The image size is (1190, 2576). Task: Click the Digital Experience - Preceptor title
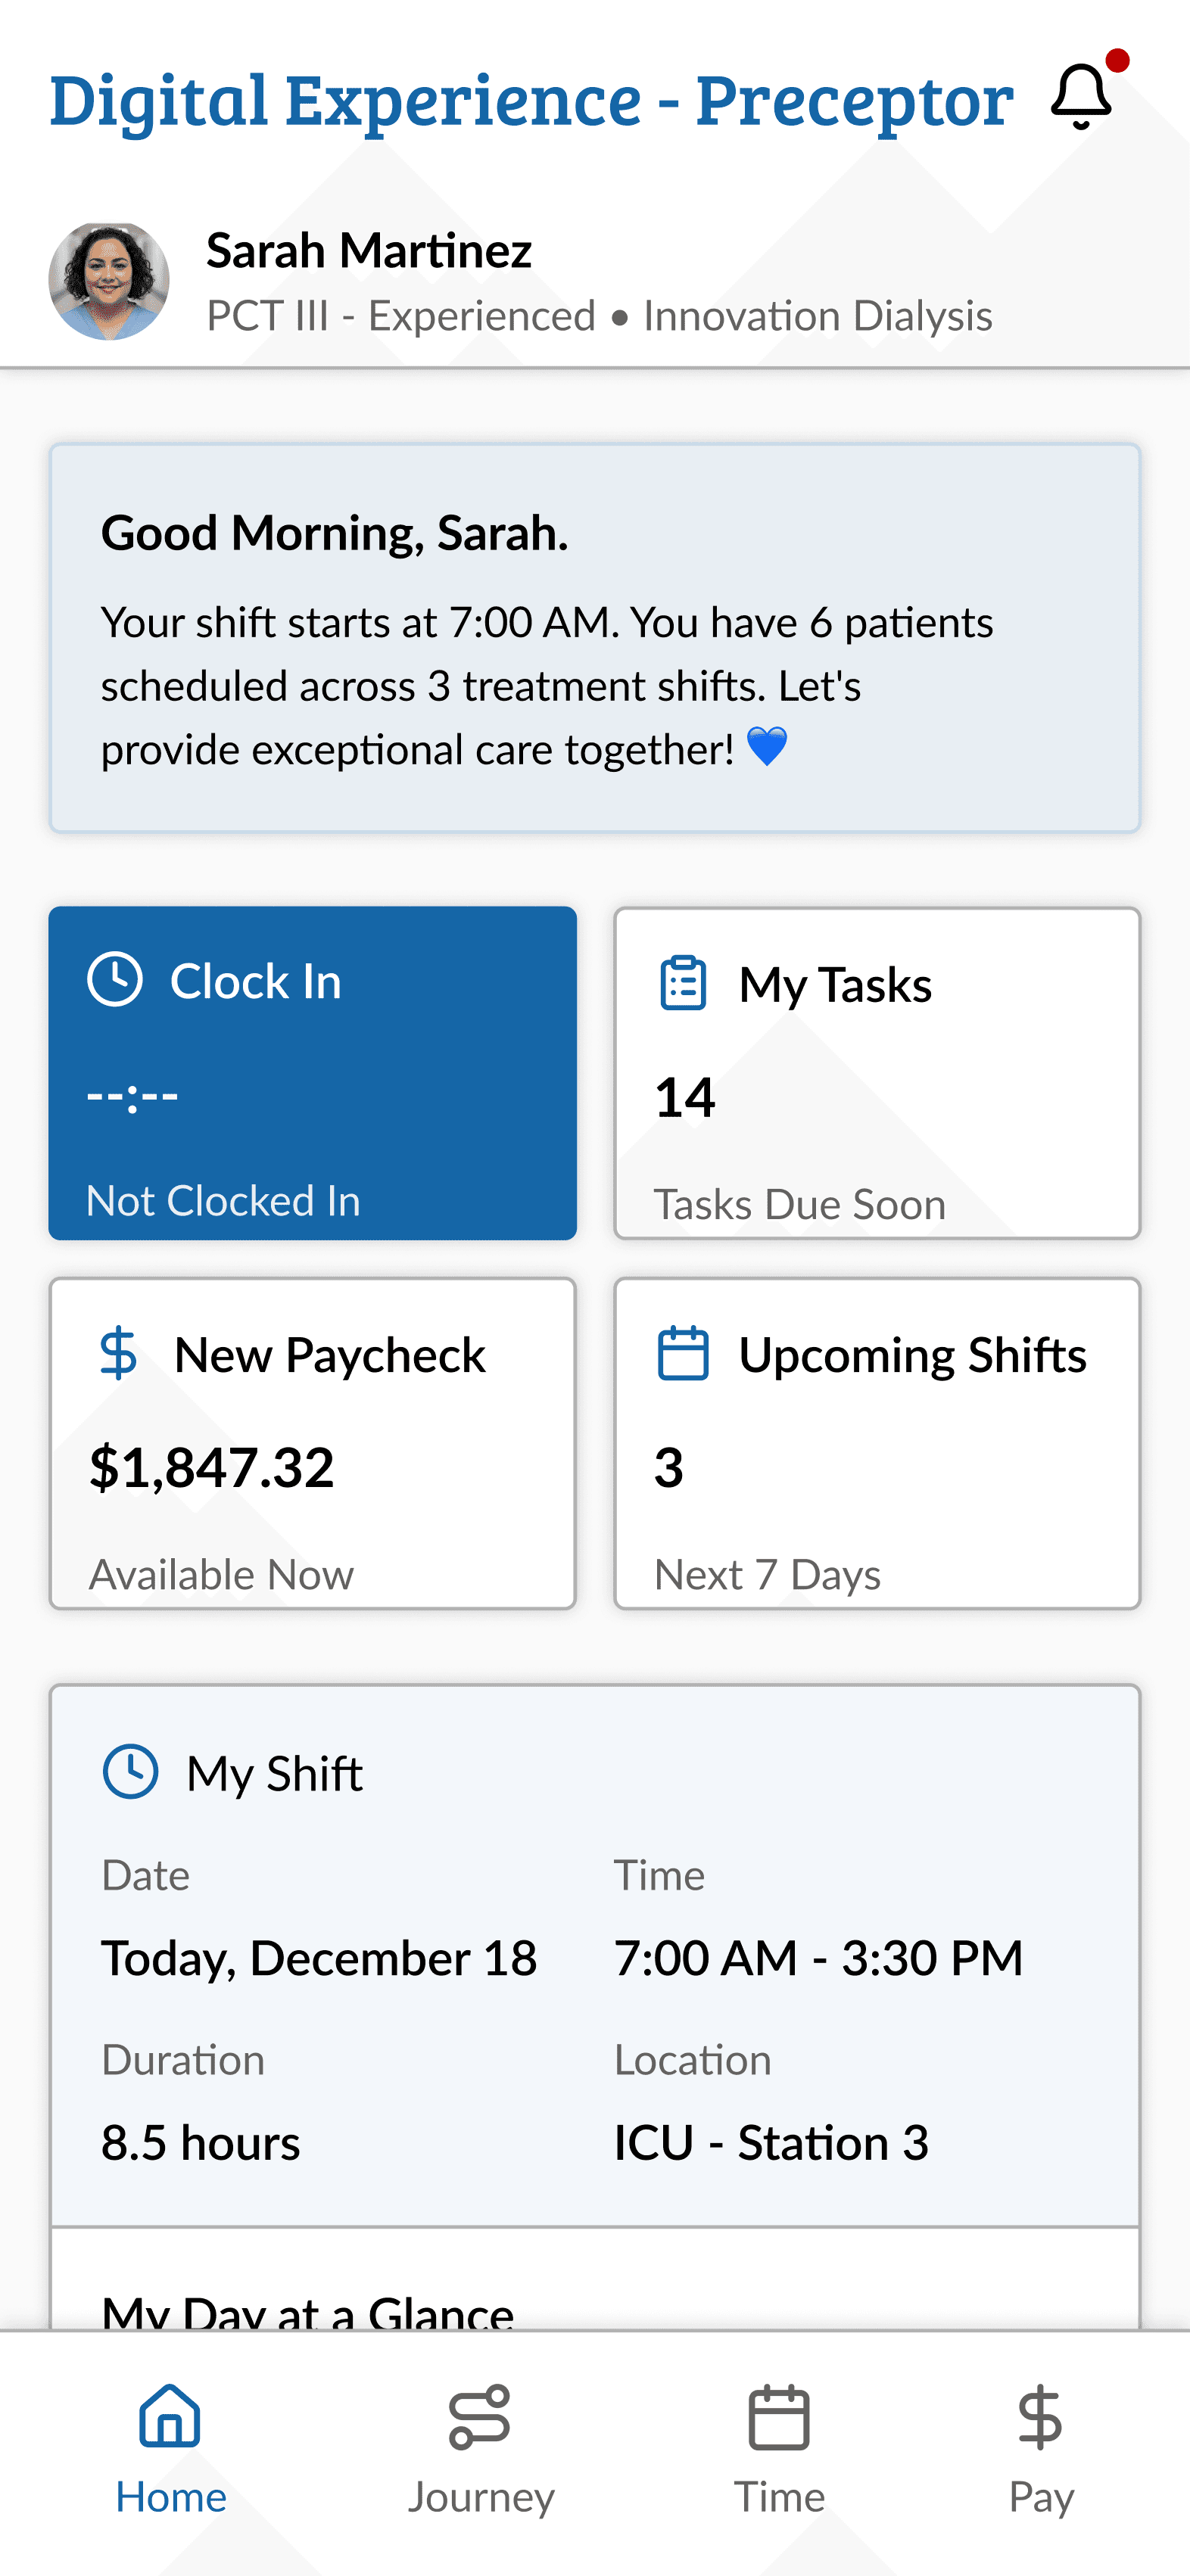coord(532,101)
